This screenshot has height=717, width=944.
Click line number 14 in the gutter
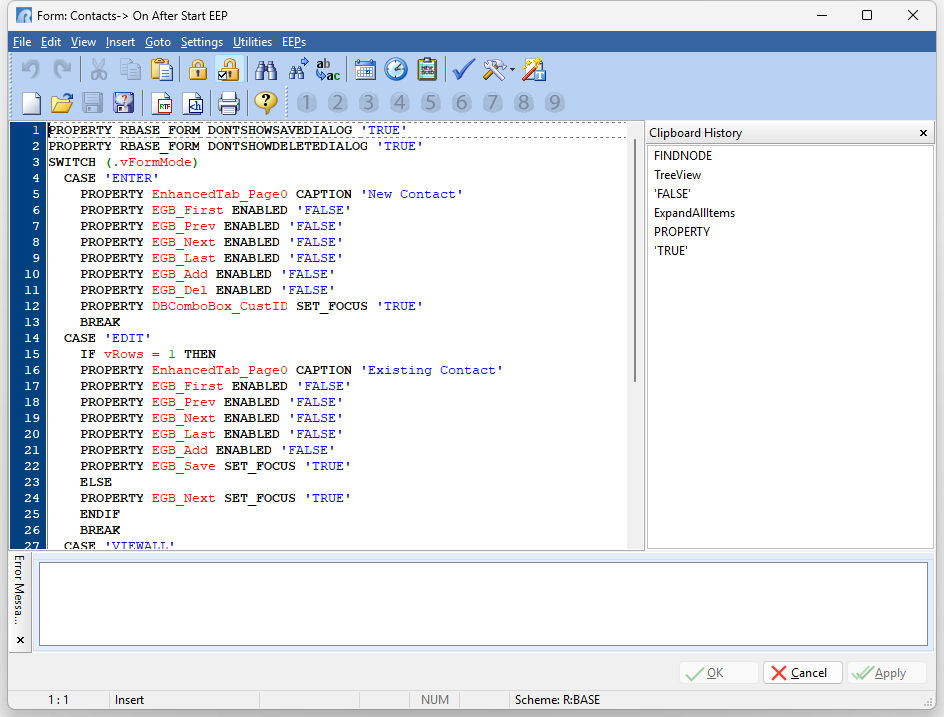(x=32, y=338)
